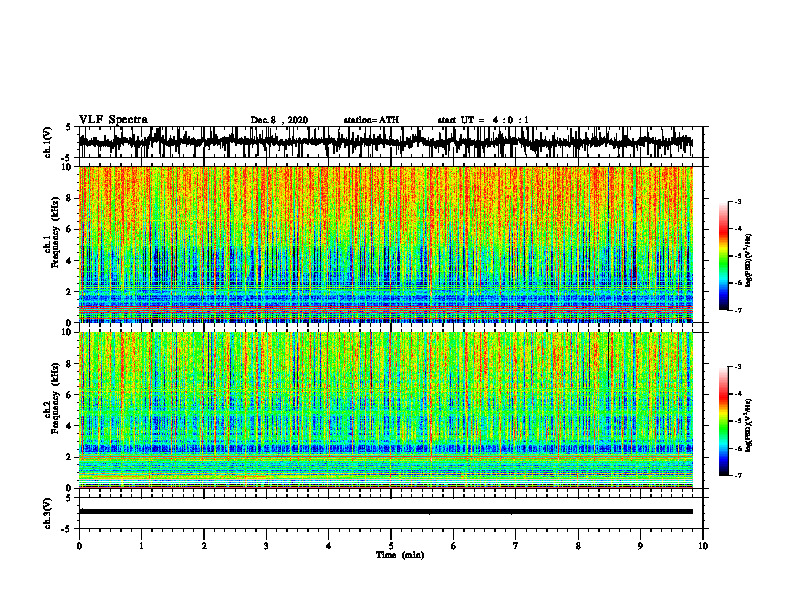Click the log(PSD) unit label of upper color bar
The width and height of the screenshot is (792, 612).
click(x=749, y=261)
